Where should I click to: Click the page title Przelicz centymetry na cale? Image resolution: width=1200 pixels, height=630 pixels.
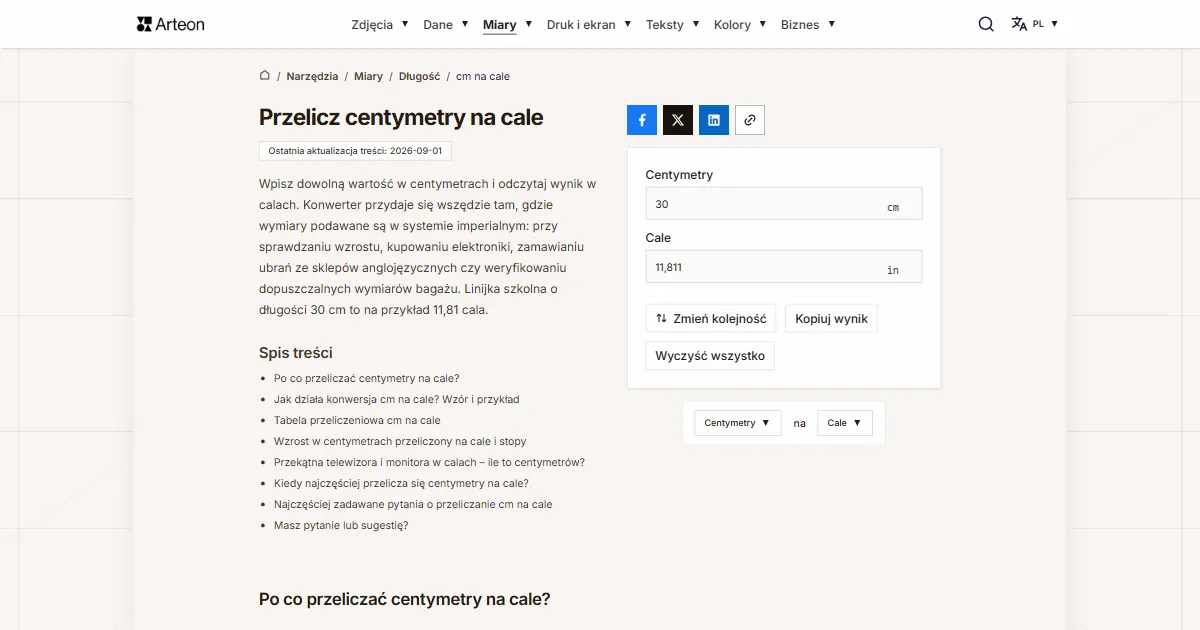pos(401,117)
